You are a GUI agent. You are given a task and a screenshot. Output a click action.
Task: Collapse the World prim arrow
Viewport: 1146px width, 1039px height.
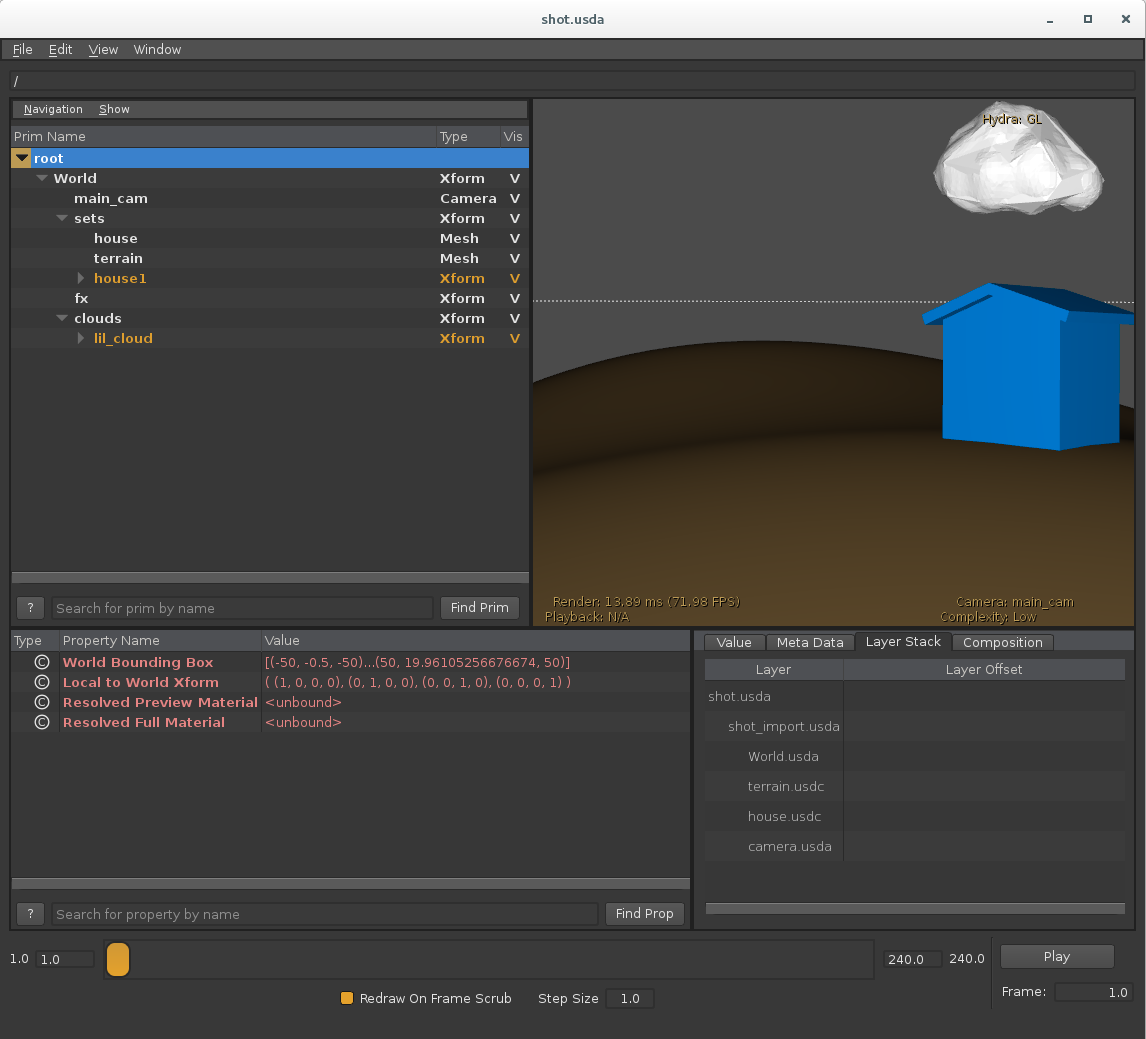click(42, 178)
